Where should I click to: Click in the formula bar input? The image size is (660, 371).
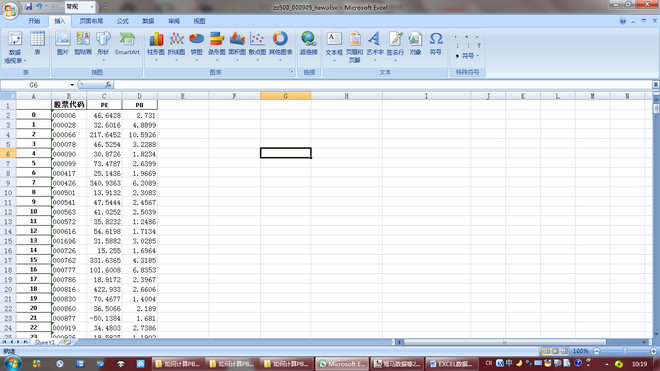(382, 85)
